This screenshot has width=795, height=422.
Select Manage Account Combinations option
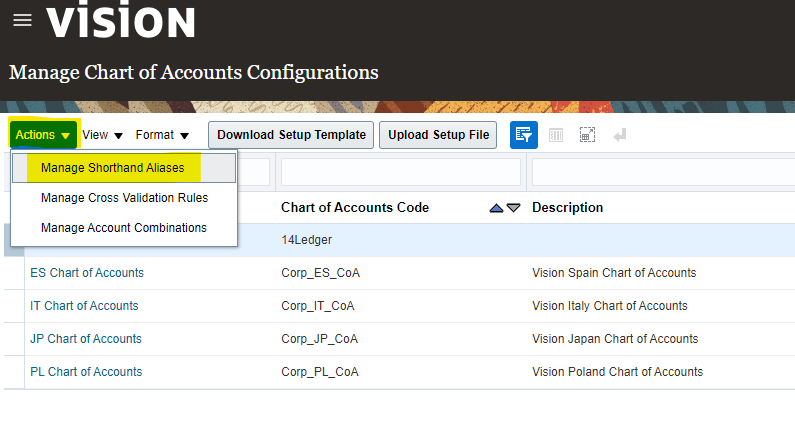123,228
